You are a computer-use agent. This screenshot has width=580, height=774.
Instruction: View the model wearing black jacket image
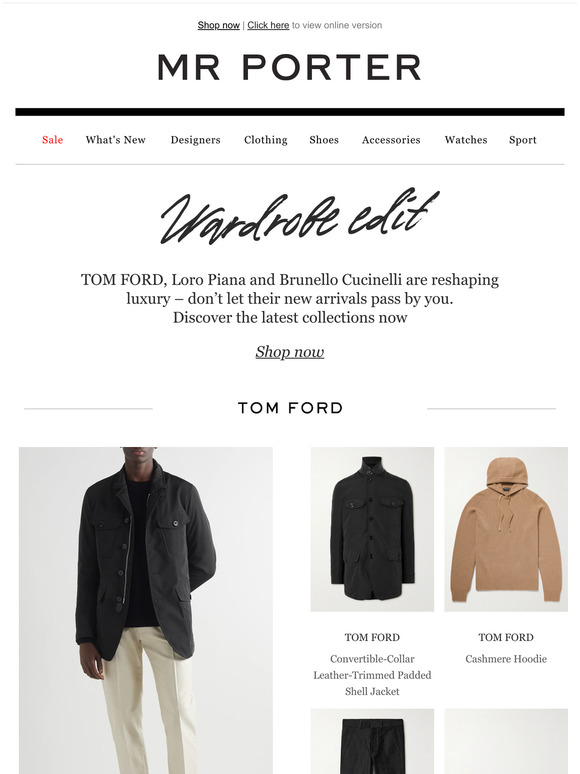point(146,611)
